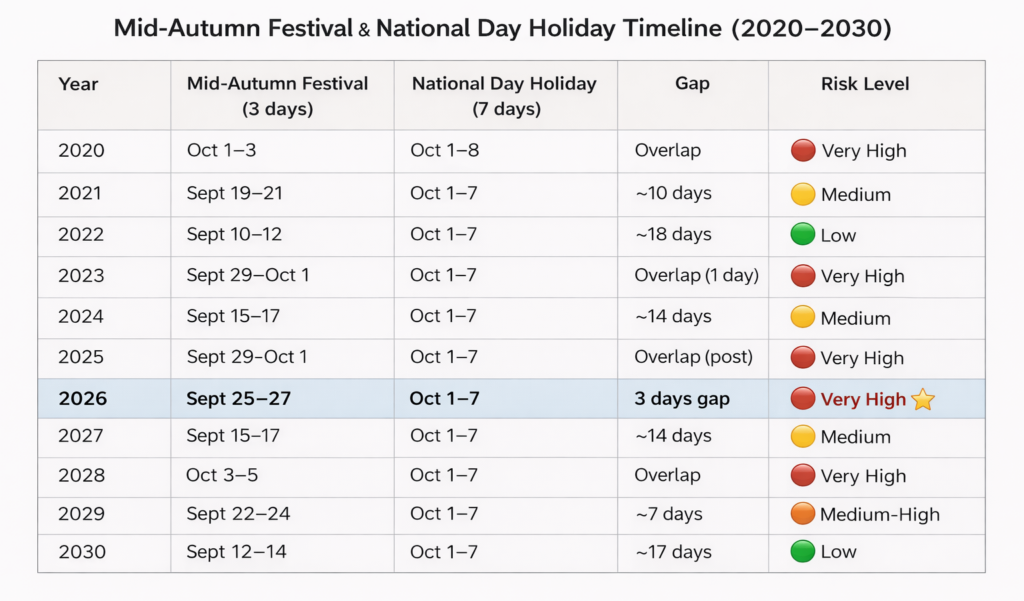Click the red circle in 2023 row
Viewport: 1024px width, 601px height.
click(x=803, y=276)
